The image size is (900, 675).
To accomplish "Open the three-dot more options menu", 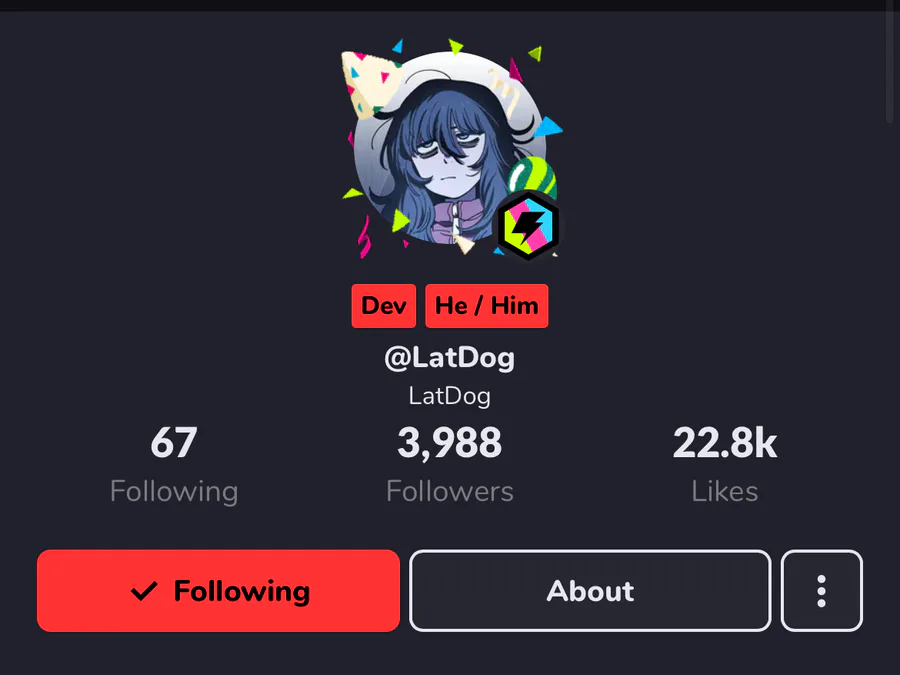I will pyautogui.click(x=821, y=591).
